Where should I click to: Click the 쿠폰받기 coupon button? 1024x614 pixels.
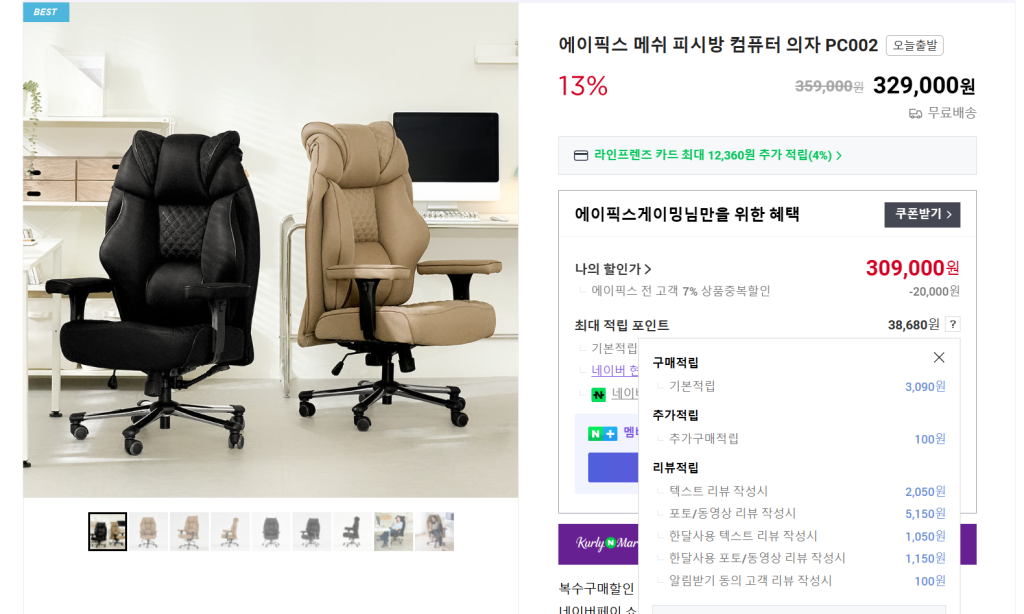point(922,214)
